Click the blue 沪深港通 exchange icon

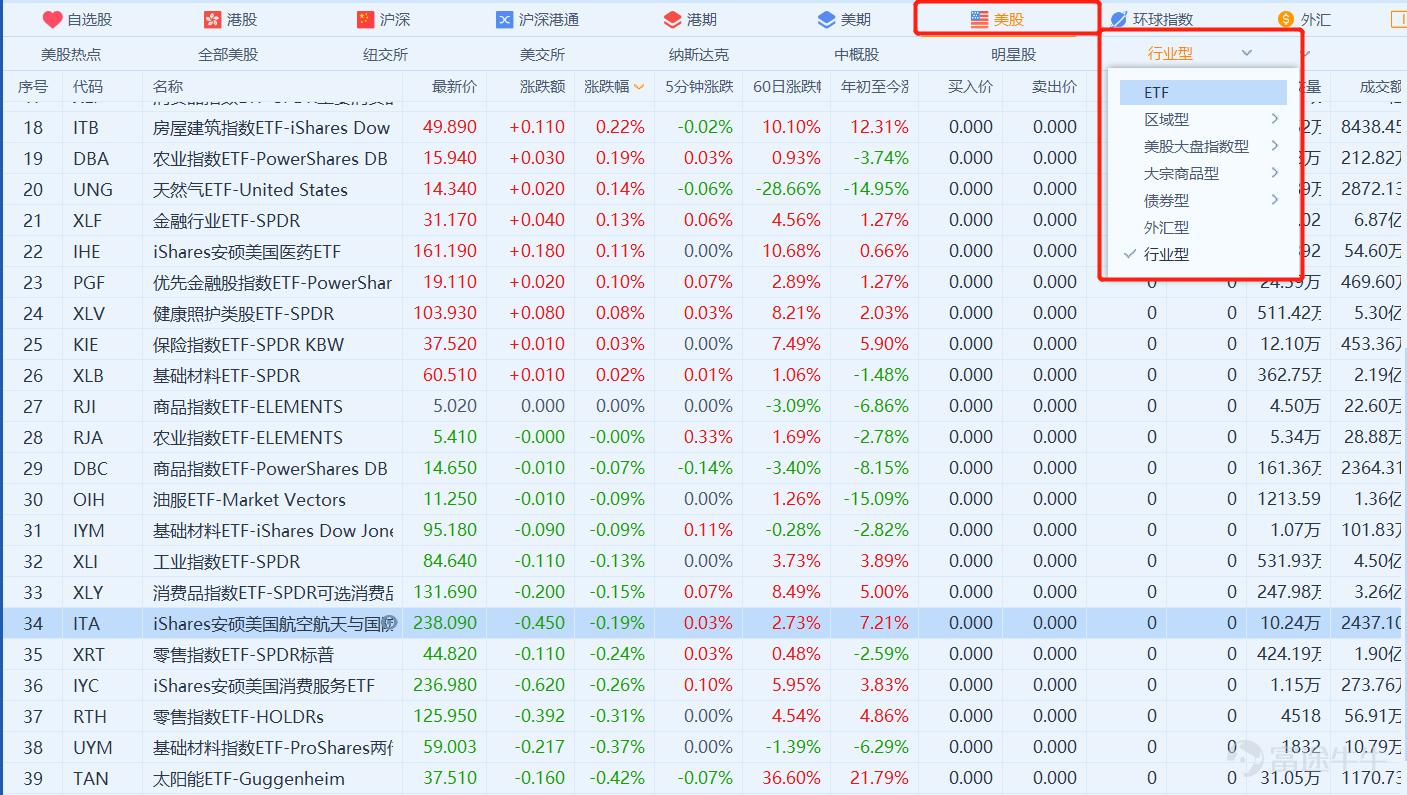[x=505, y=19]
